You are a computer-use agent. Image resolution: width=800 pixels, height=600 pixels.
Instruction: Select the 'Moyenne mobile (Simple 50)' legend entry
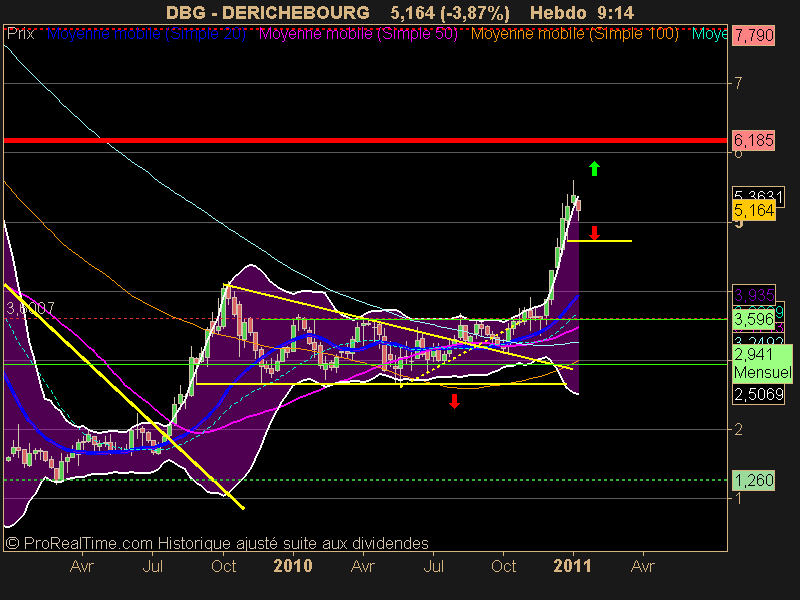click(x=358, y=34)
